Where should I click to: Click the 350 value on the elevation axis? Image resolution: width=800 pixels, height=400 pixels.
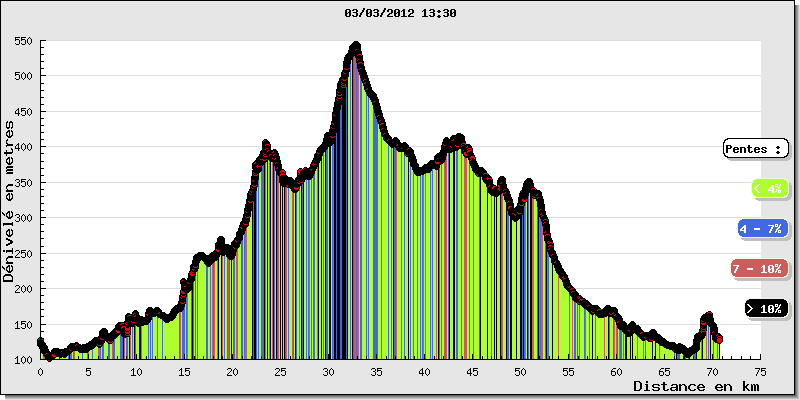point(24,183)
